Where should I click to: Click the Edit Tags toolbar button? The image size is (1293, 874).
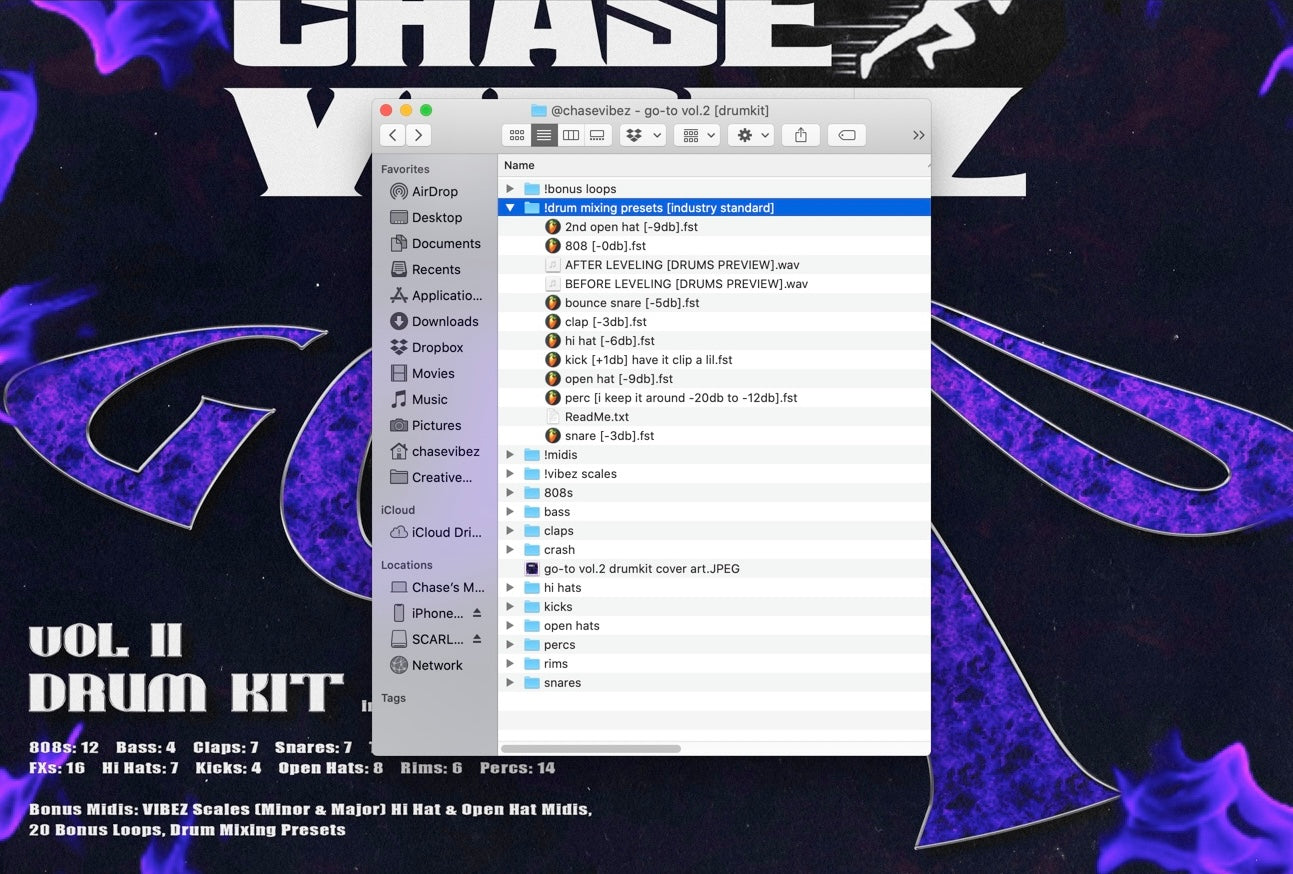847,135
